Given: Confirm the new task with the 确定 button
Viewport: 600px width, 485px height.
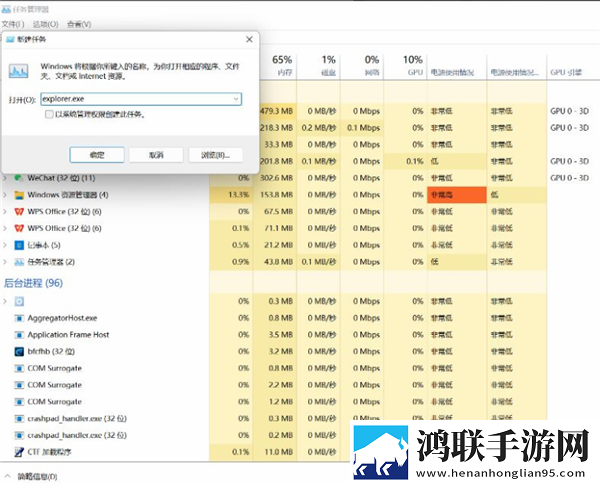Looking at the screenshot, I should pyautogui.click(x=97, y=155).
